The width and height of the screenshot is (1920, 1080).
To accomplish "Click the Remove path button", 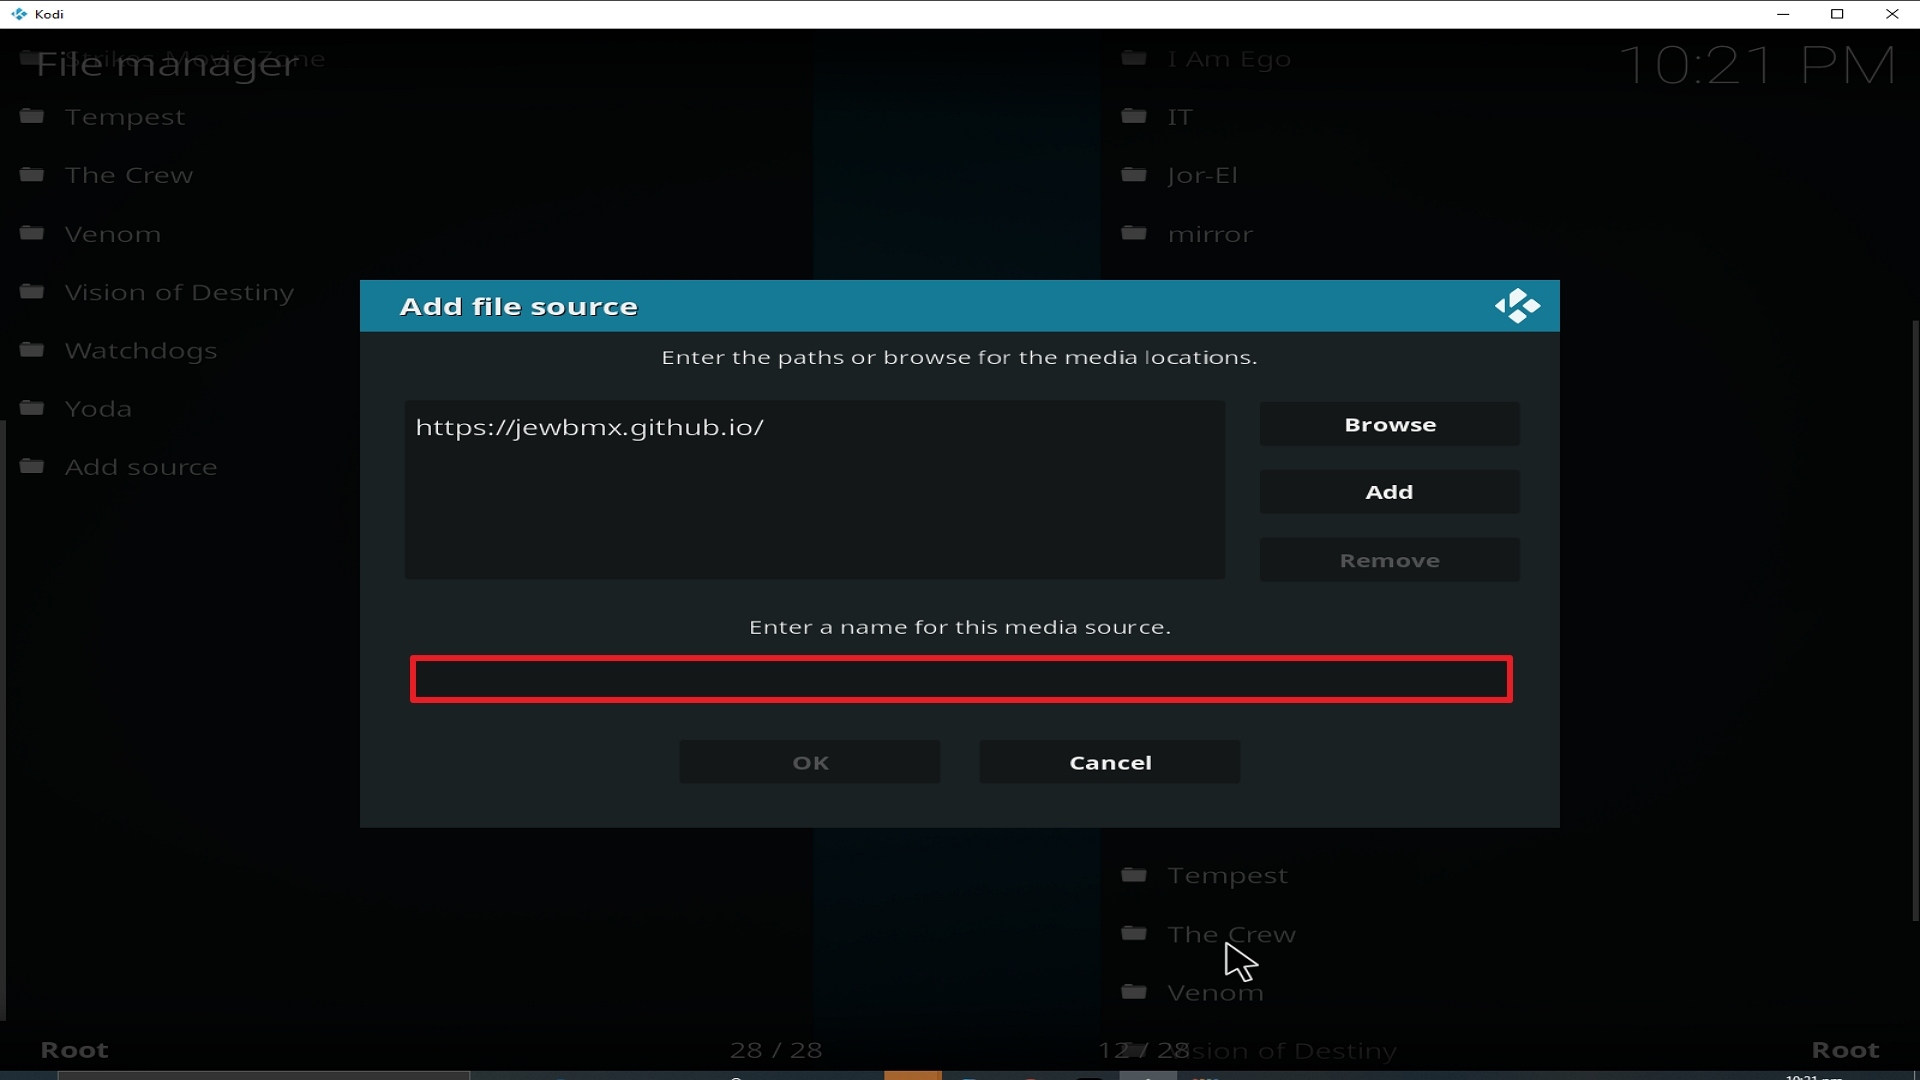I will click(x=1389, y=560).
